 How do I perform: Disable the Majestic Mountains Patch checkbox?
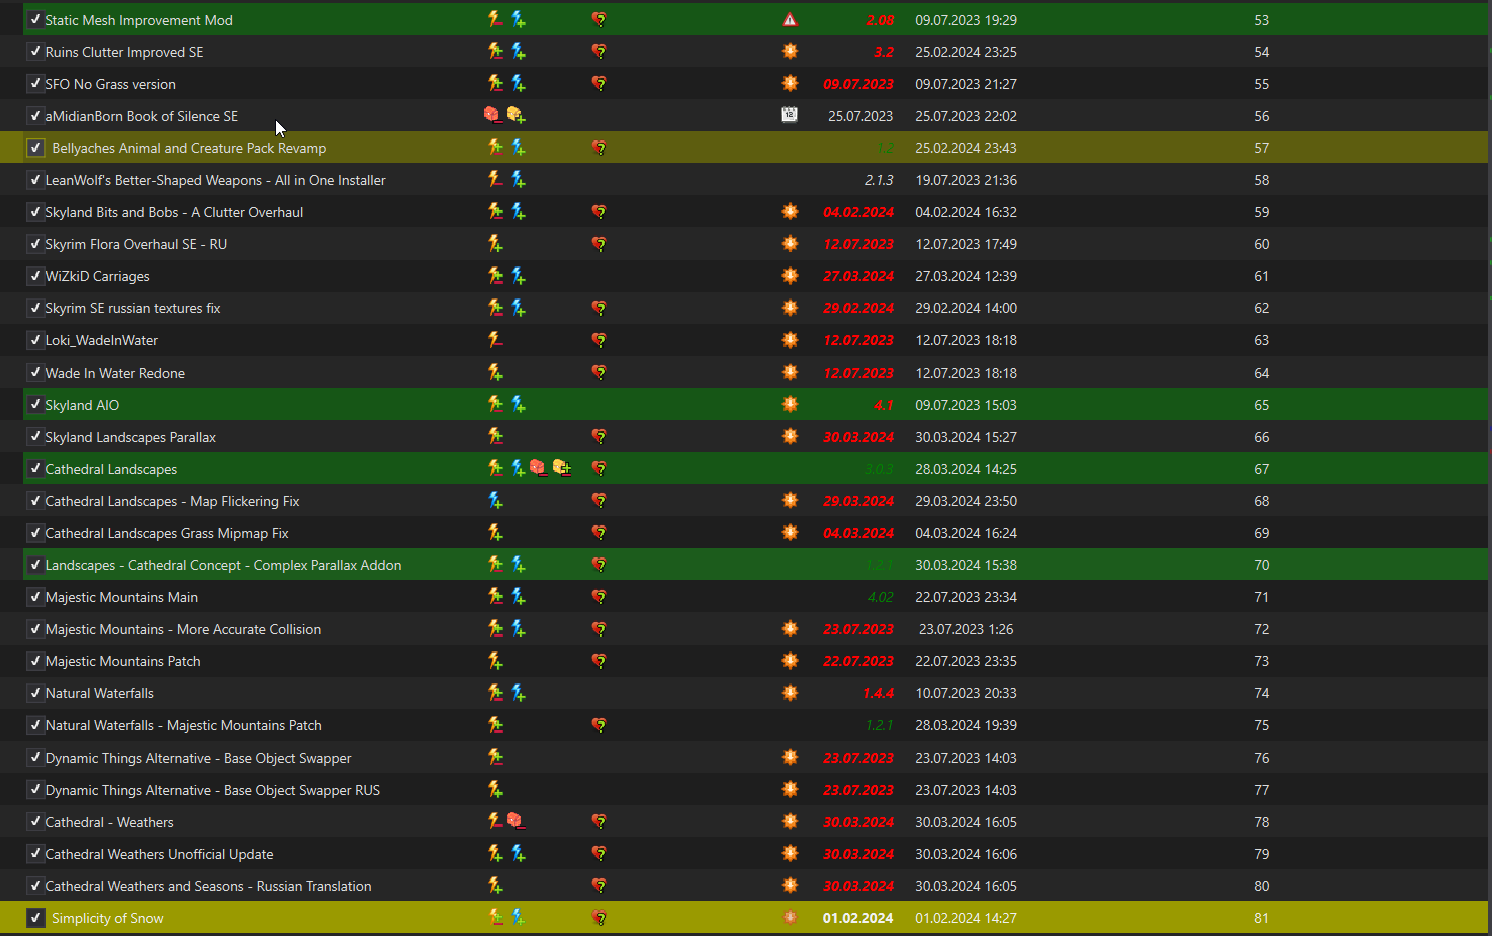(x=35, y=661)
